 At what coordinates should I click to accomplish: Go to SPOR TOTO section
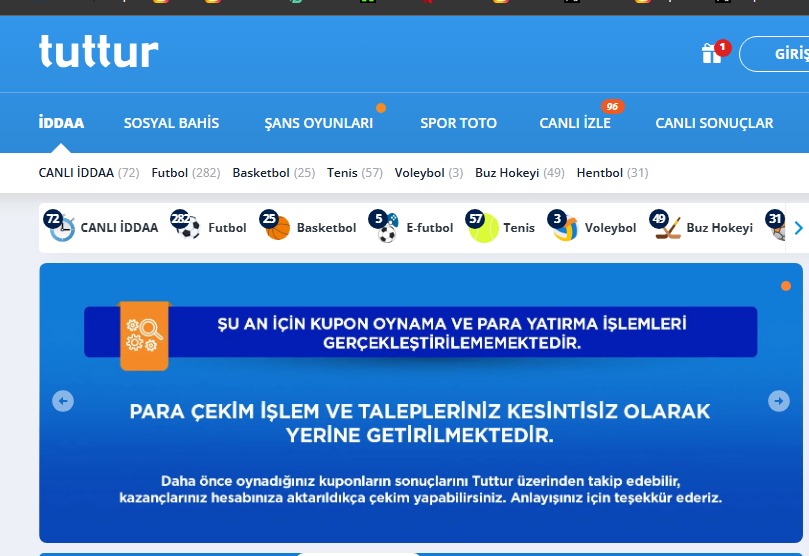[x=458, y=123]
